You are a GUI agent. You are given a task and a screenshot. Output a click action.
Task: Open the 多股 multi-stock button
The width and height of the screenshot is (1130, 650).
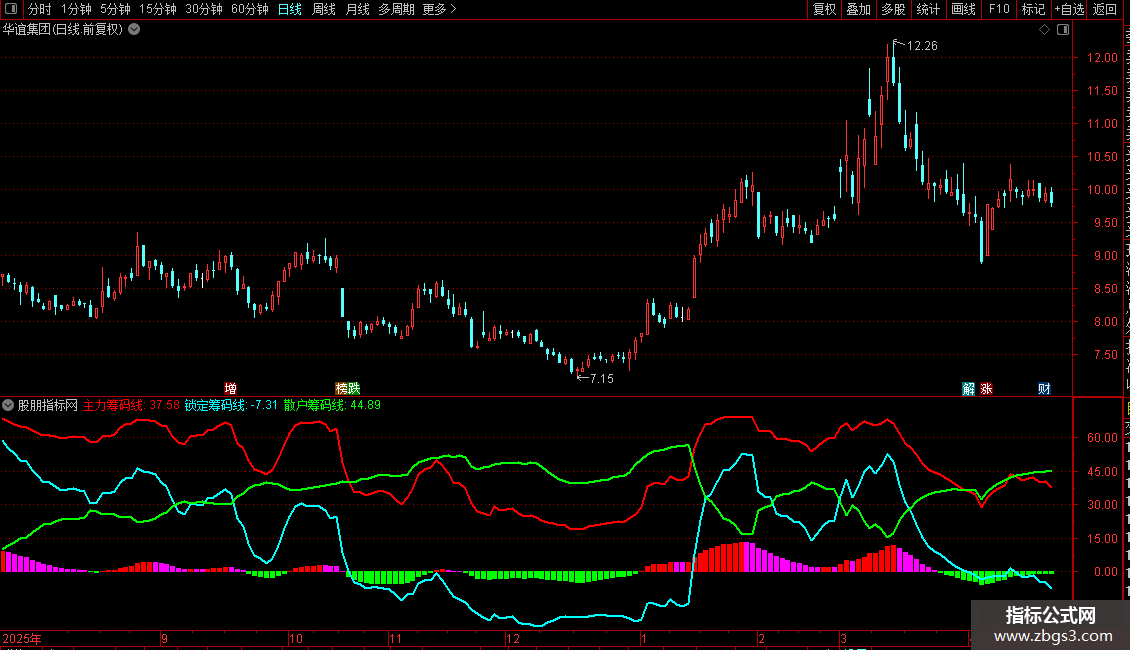pos(893,9)
